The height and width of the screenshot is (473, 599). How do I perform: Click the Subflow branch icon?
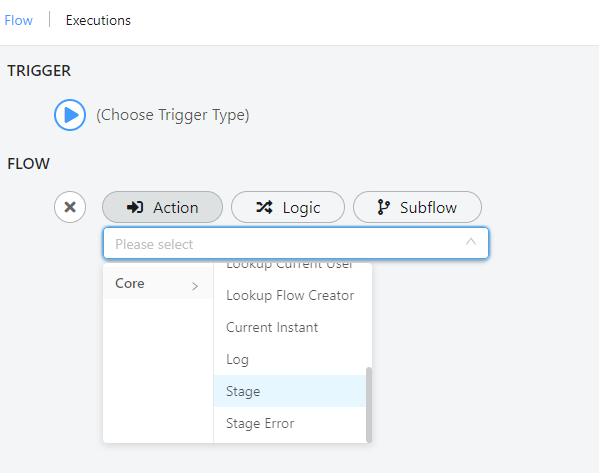point(384,207)
